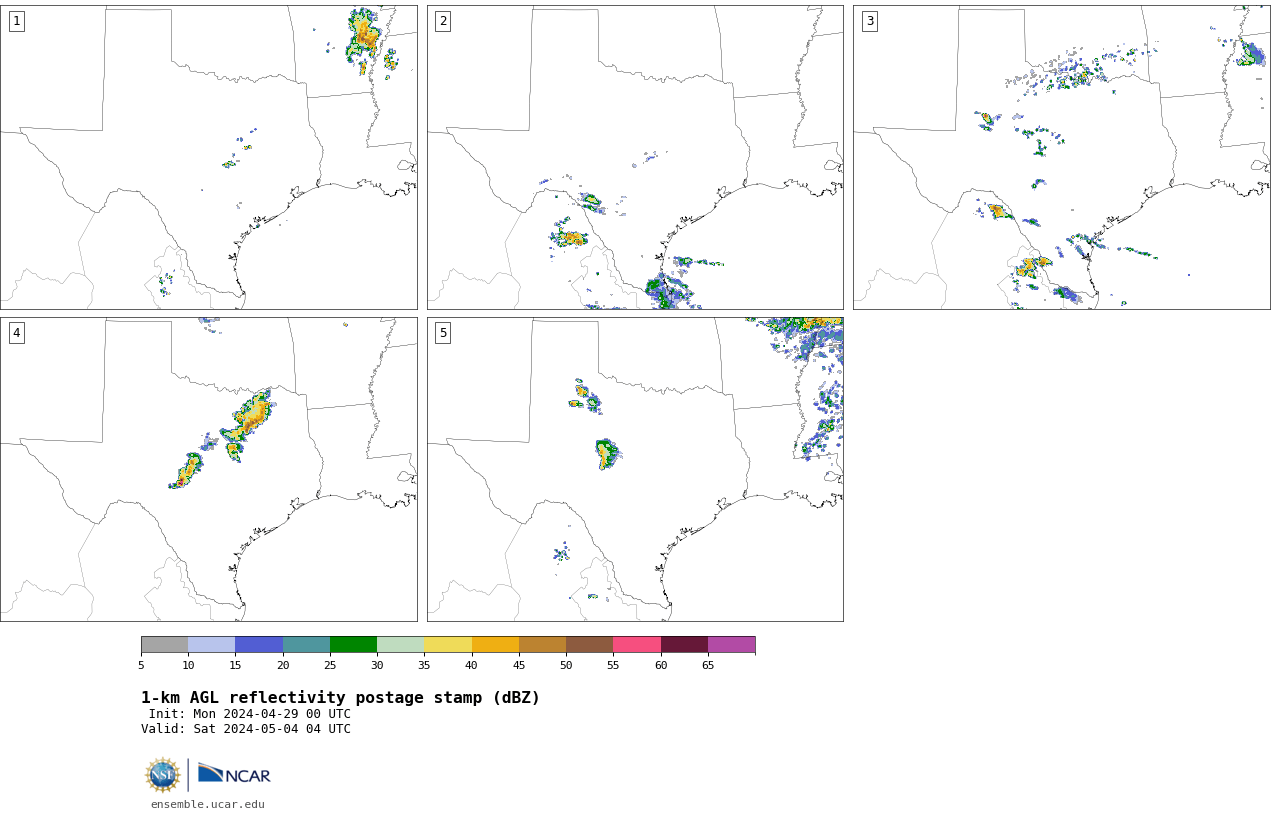Select the gray 5-10 dBZ swatch

pos(164,644)
